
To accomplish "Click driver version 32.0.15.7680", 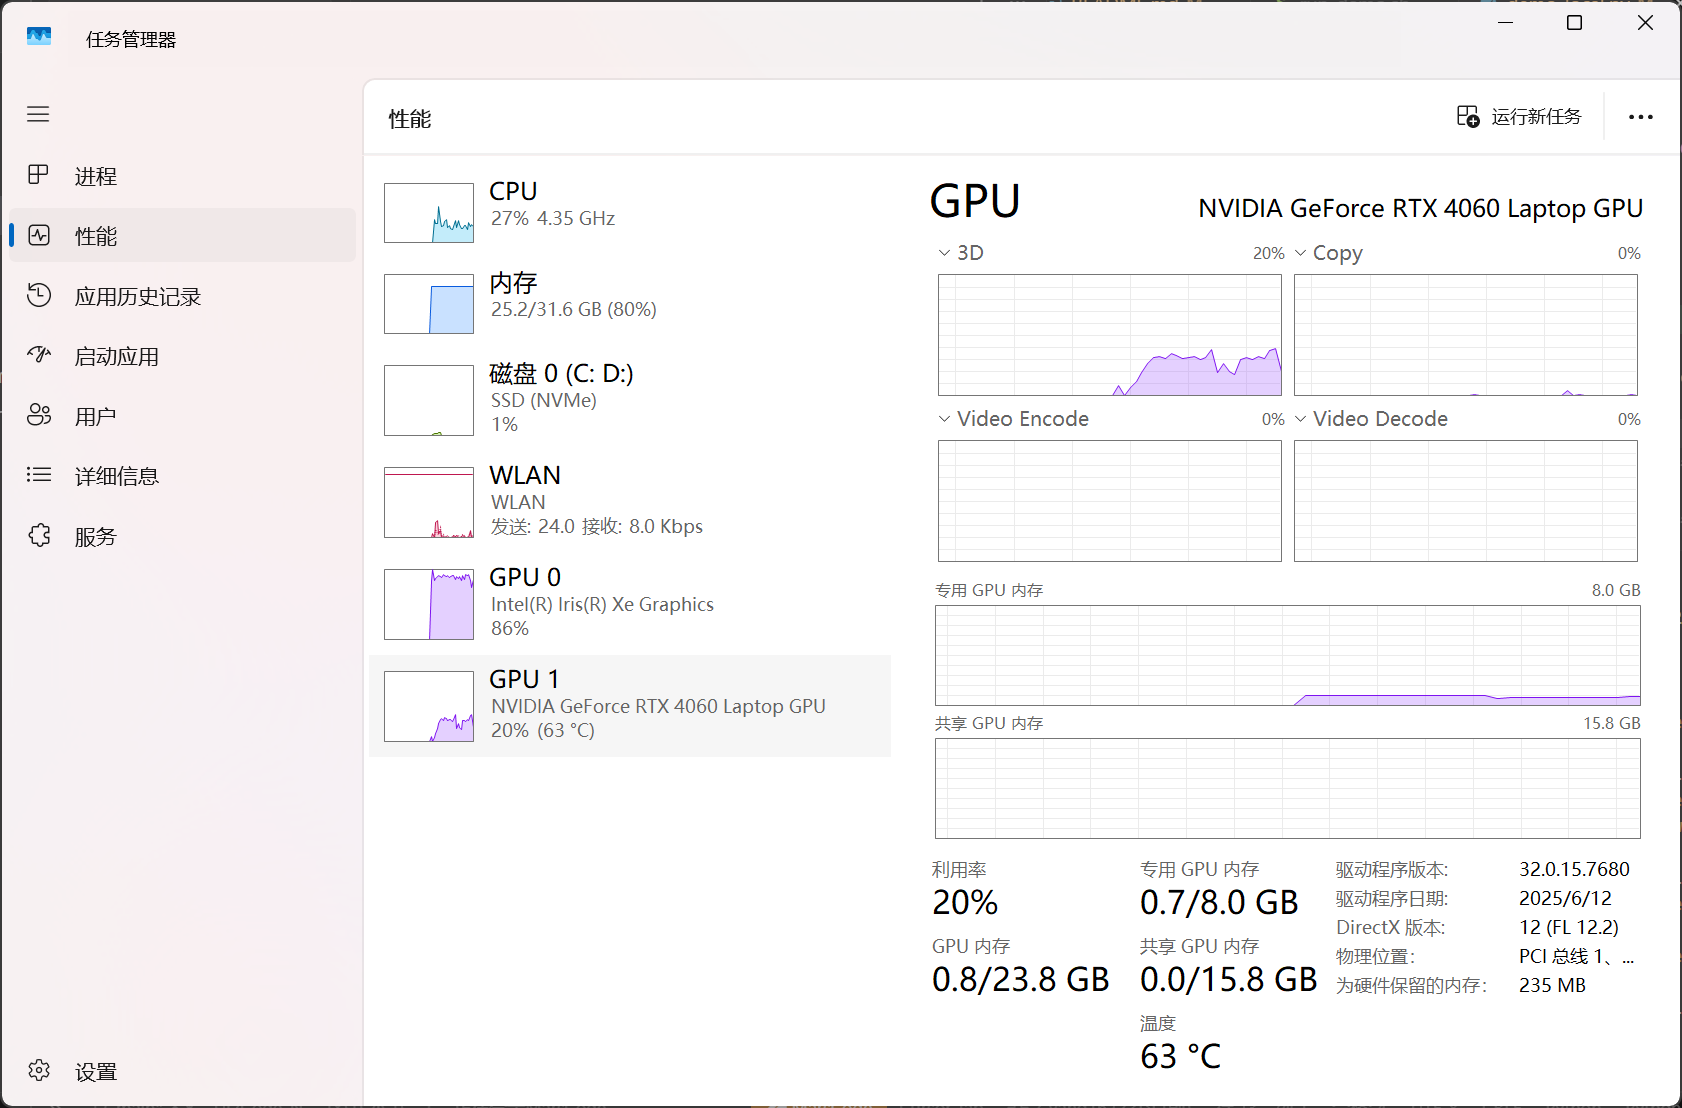I will pos(1574,870).
